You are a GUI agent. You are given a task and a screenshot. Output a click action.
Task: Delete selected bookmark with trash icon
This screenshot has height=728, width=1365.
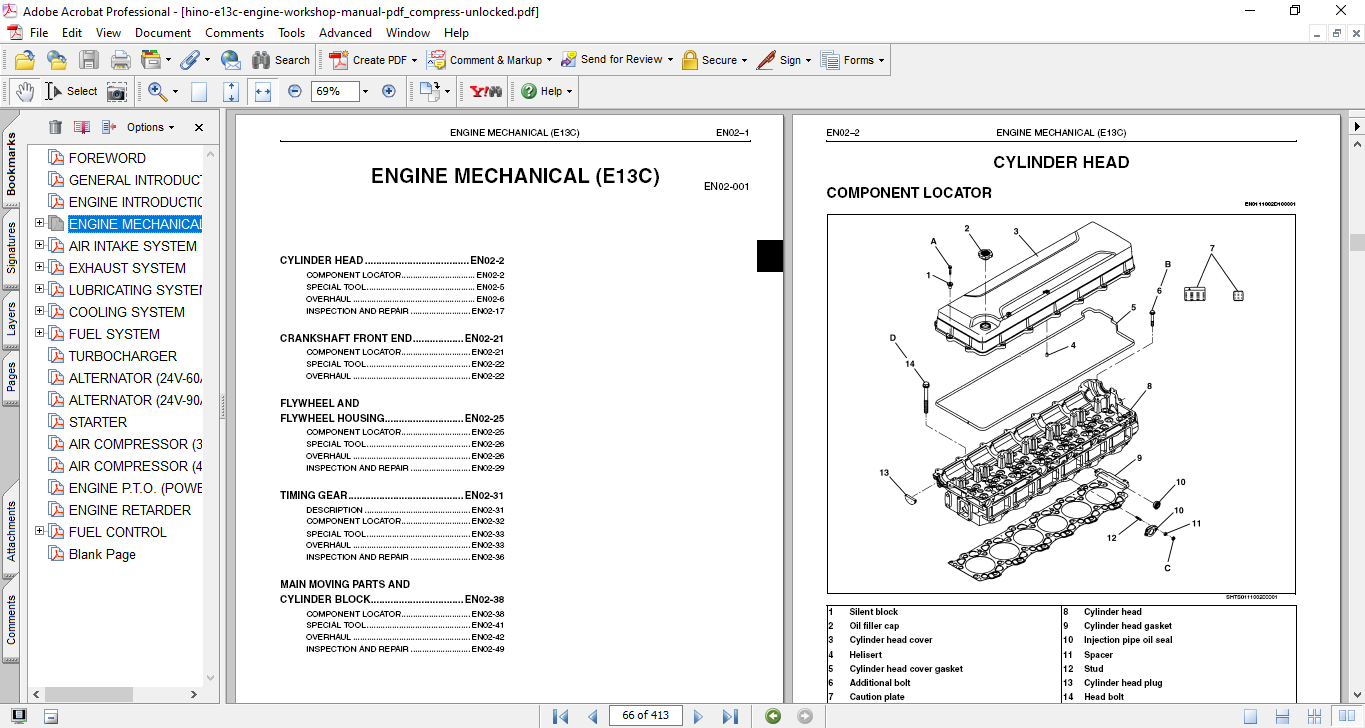[x=55, y=127]
